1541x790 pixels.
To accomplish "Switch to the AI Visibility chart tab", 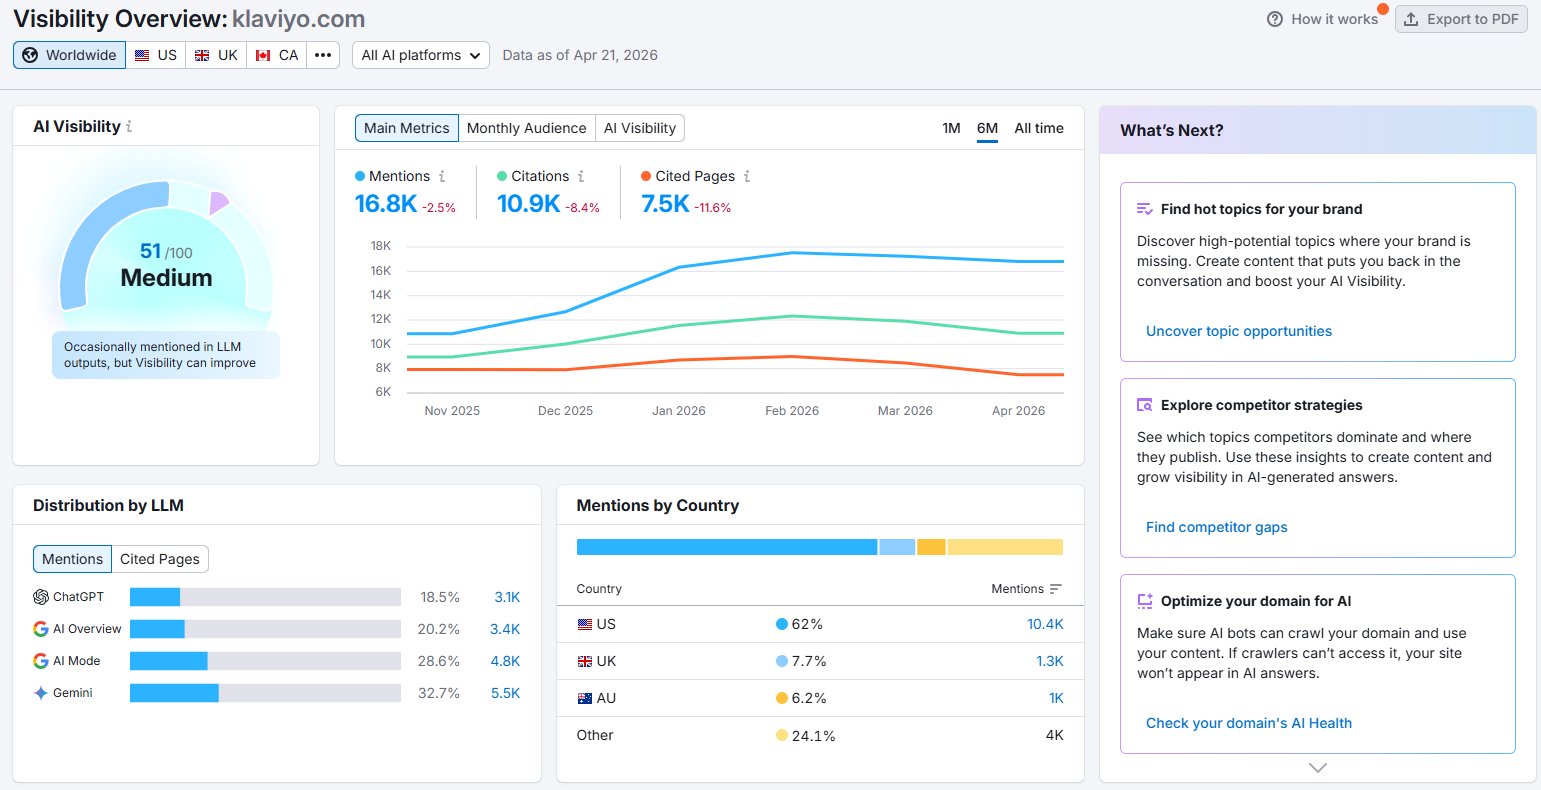I will (640, 128).
